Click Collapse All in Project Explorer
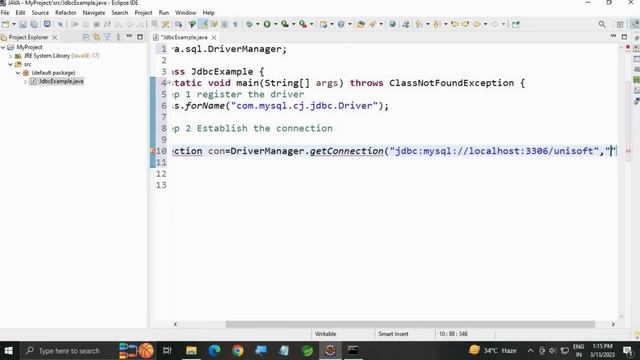 coord(86,37)
